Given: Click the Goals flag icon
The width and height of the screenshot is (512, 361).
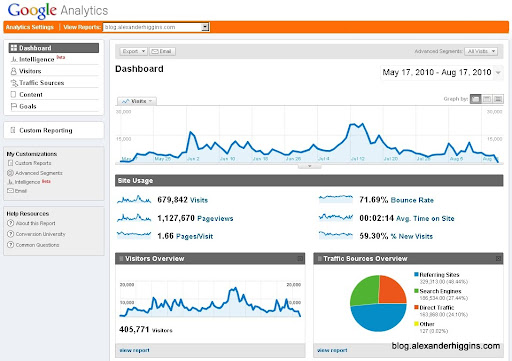Looking at the screenshot, I should tap(14, 106).
